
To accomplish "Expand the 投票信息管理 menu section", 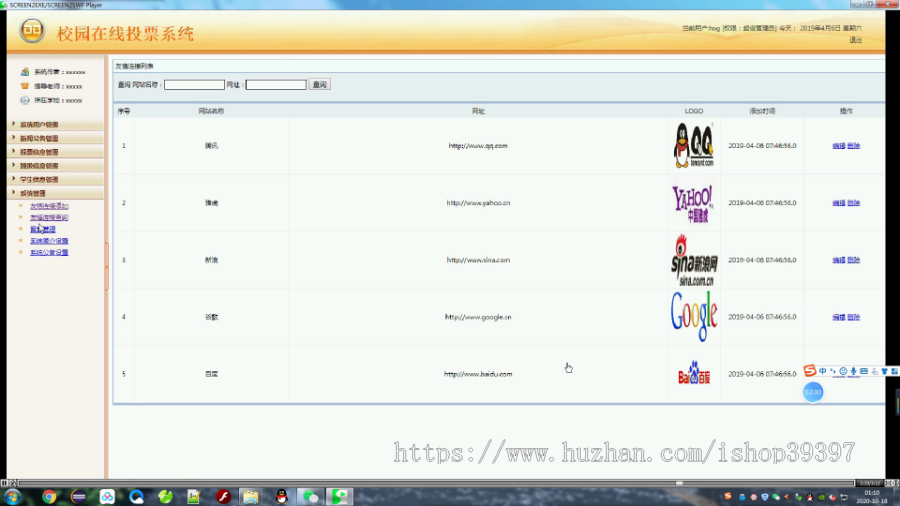I will [56, 152].
